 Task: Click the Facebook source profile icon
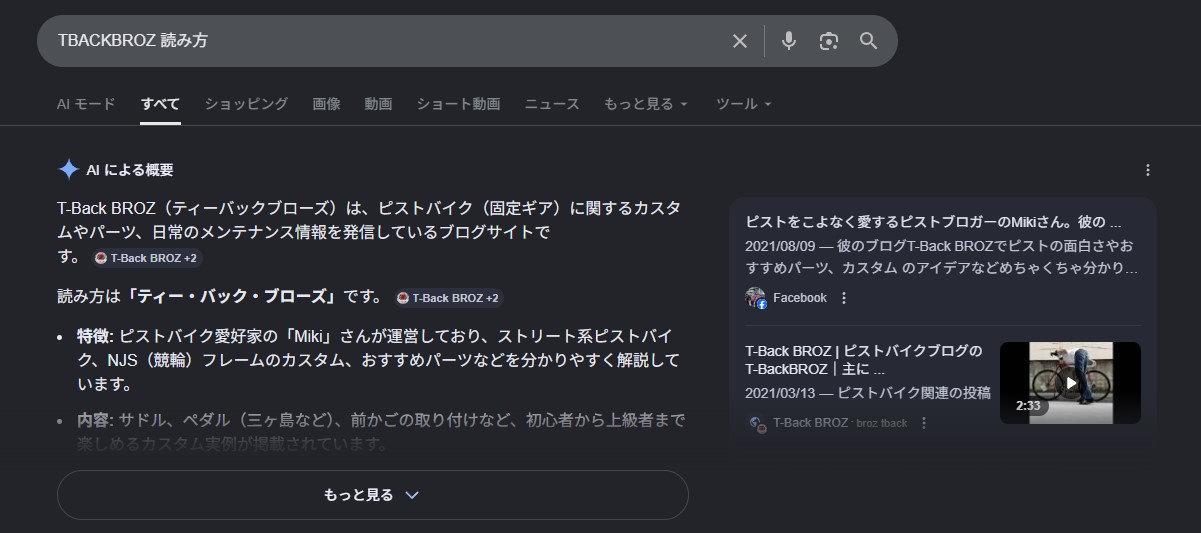756,298
